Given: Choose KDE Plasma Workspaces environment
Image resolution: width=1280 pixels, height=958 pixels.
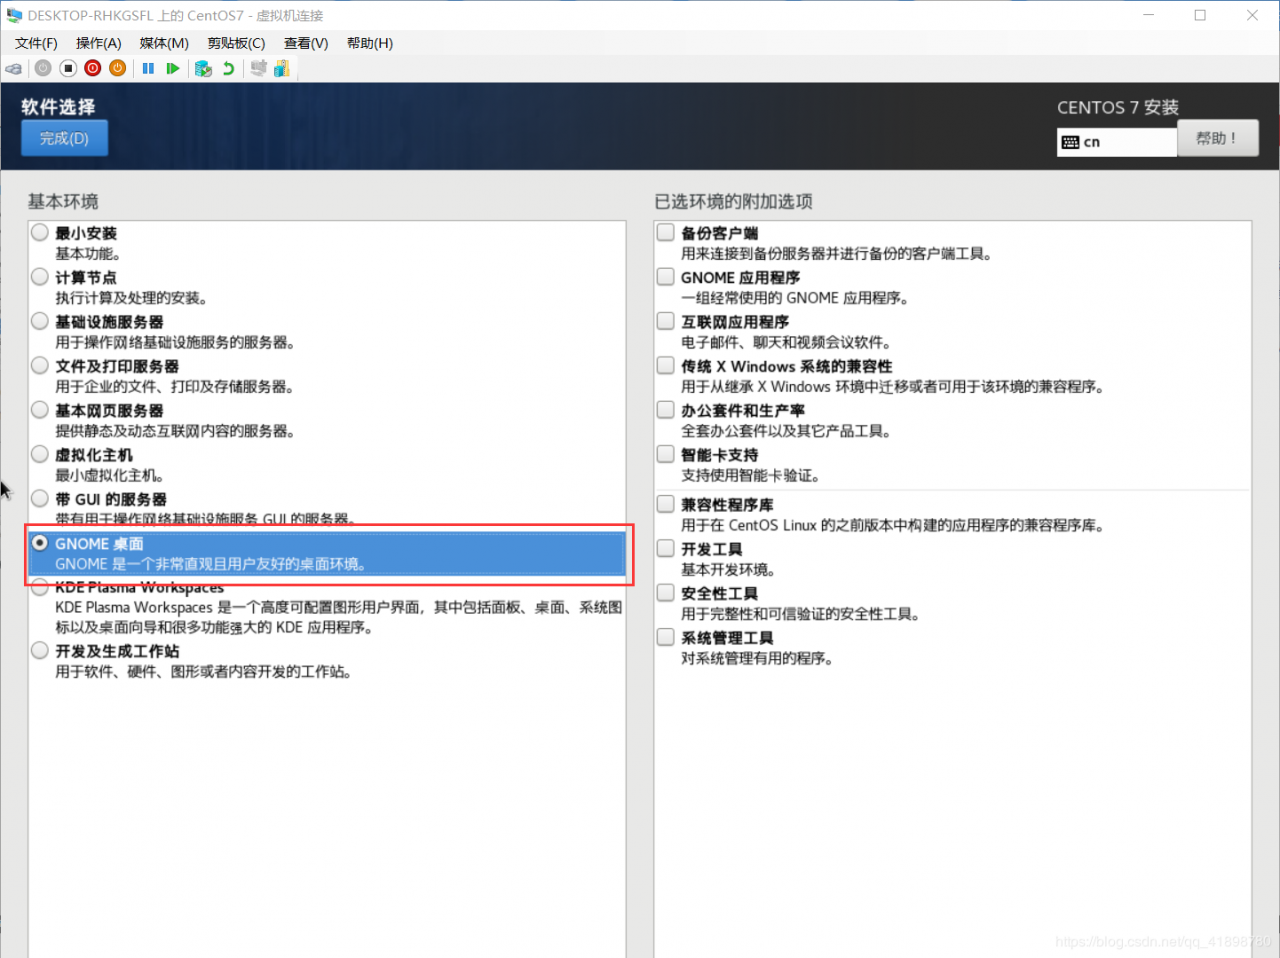Looking at the screenshot, I should click(40, 587).
